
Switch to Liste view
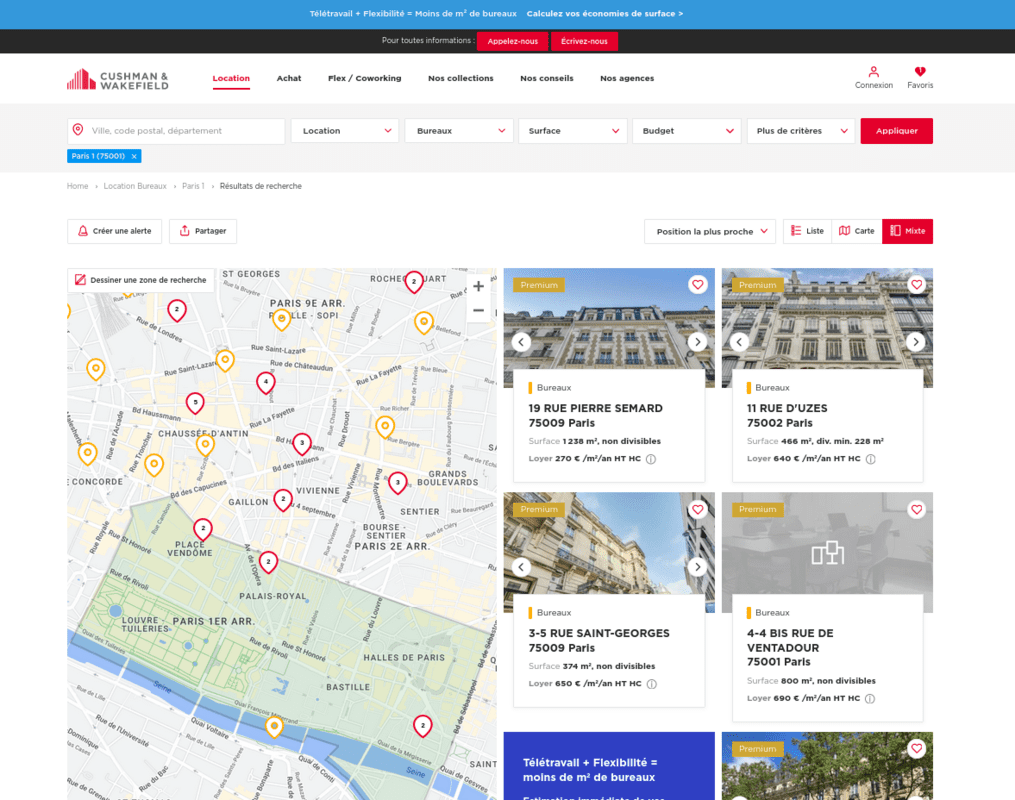807,231
